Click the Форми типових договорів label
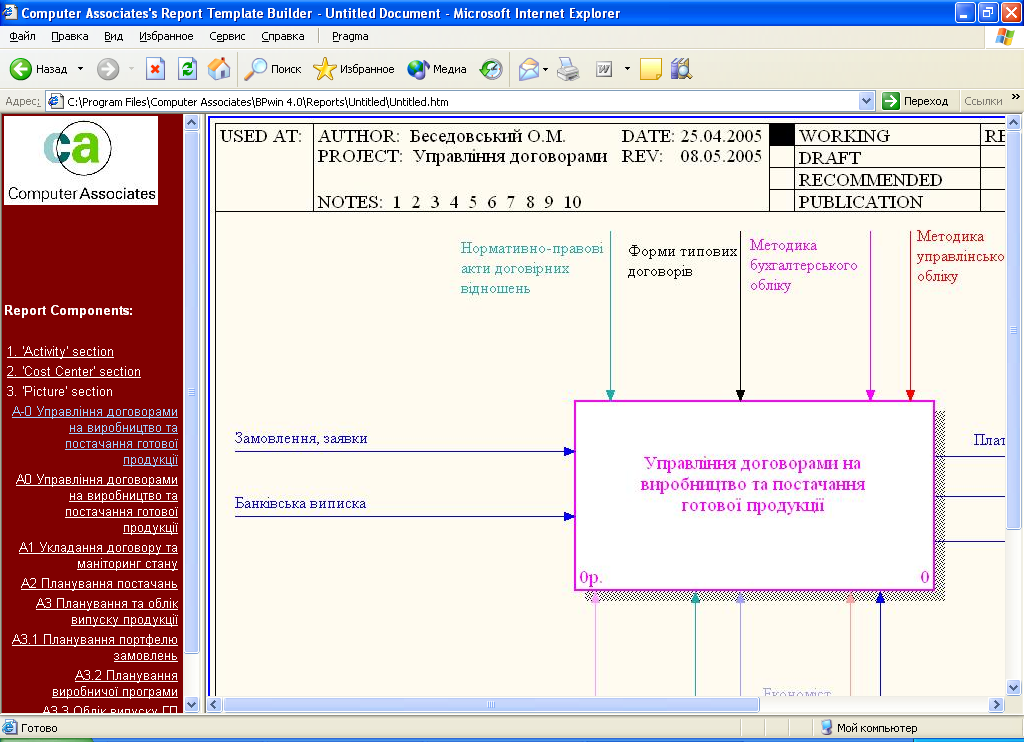The width and height of the screenshot is (1024, 742). pos(682,261)
